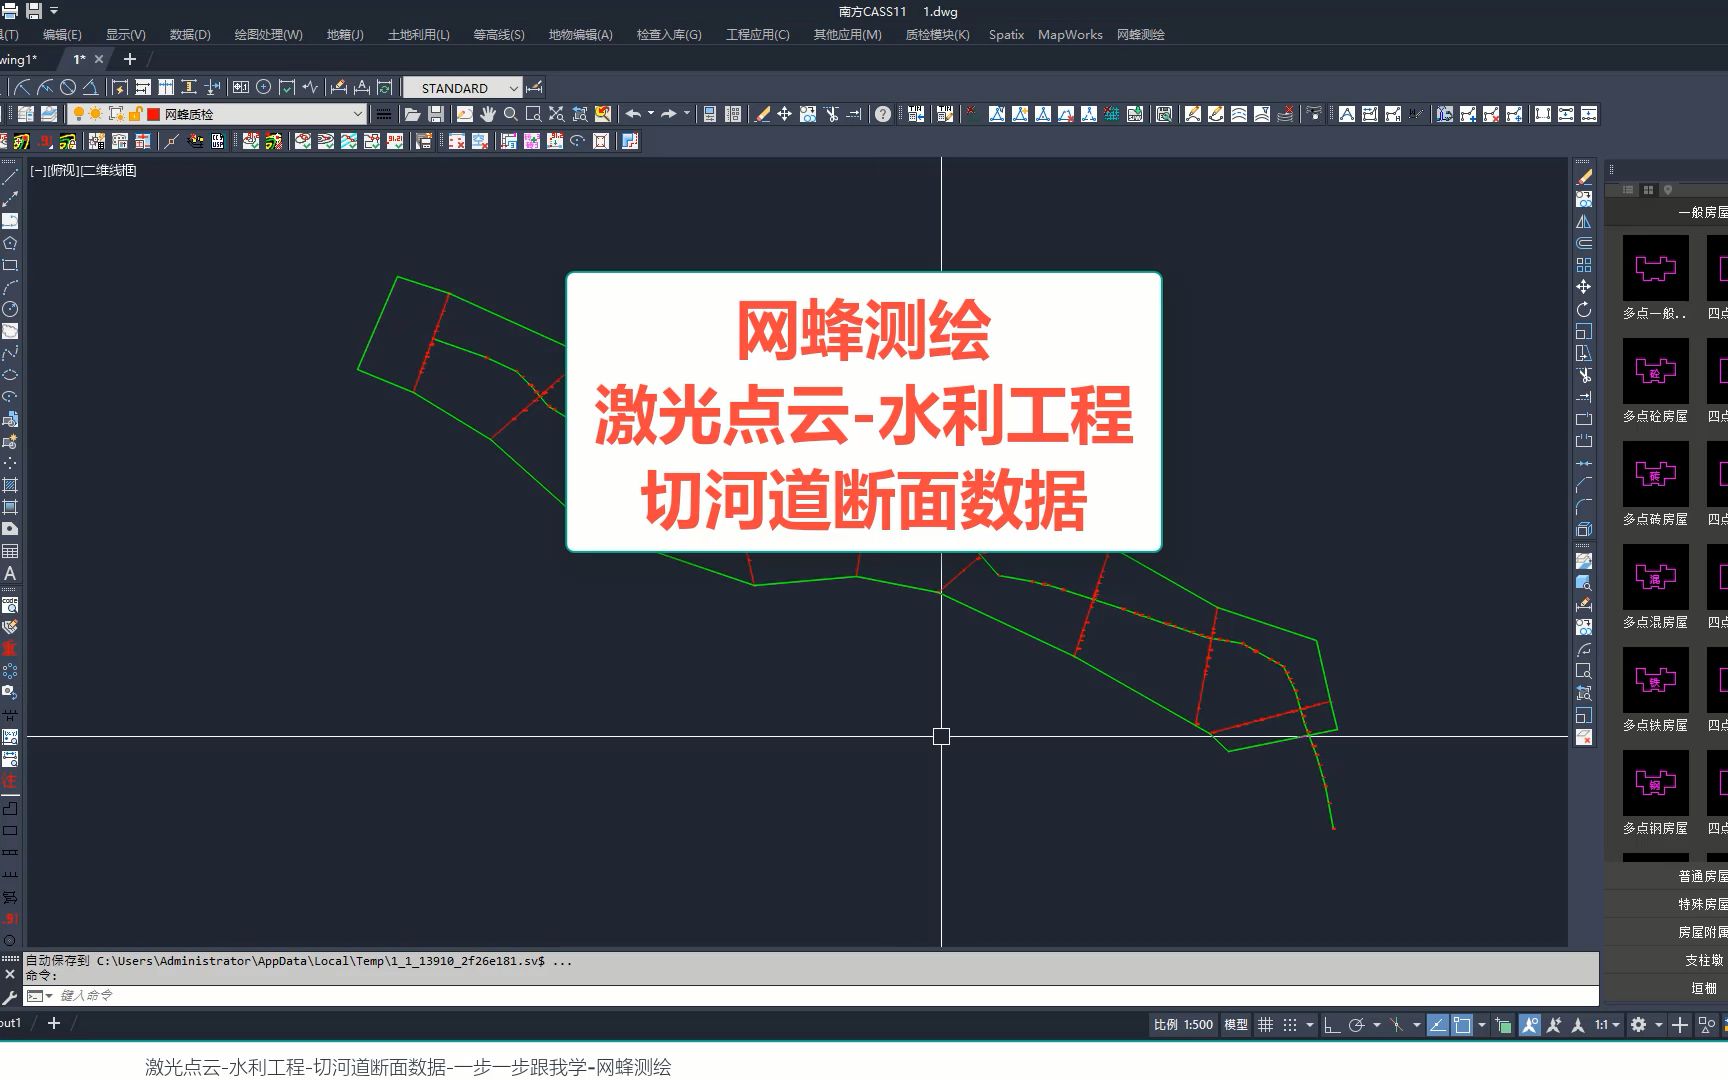The height and width of the screenshot is (1080, 1728).
Task: Select the 特殊房屋 category in side panel
Action: pos(1702,904)
